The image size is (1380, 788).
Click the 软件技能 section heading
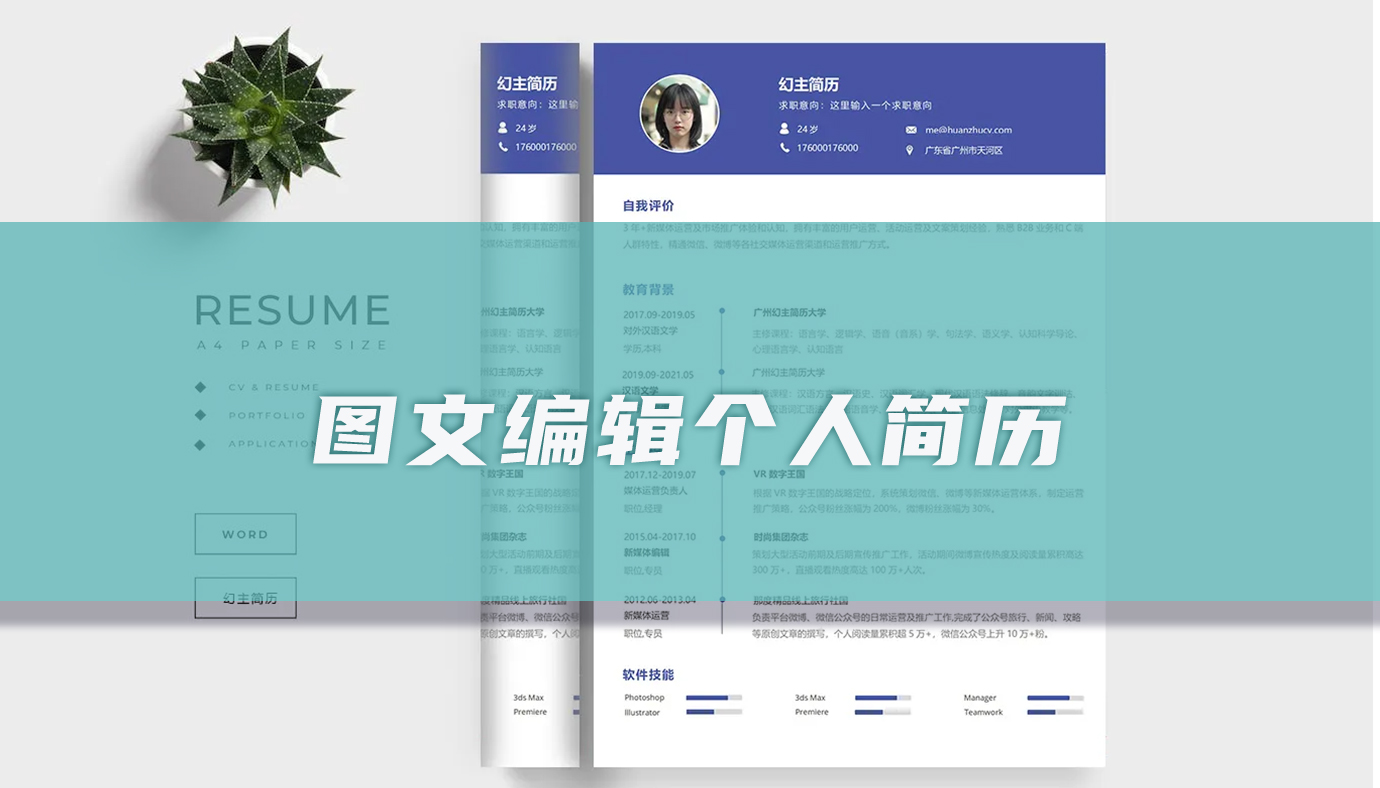pyautogui.click(x=648, y=675)
